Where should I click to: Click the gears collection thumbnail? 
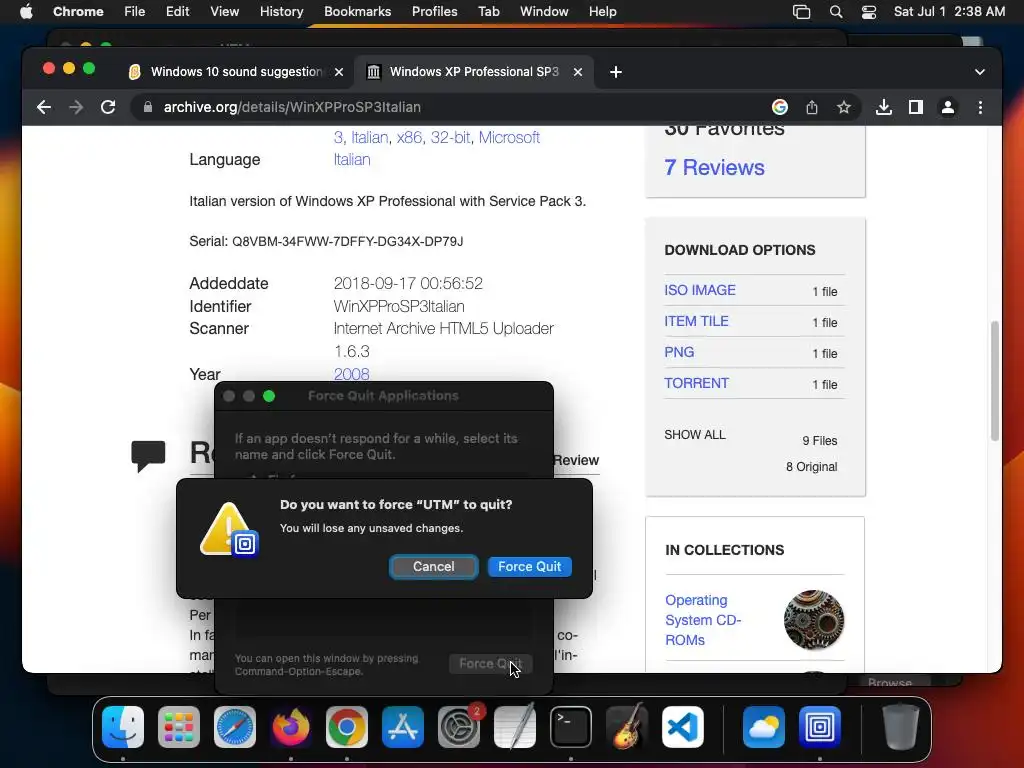[x=814, y=620]
